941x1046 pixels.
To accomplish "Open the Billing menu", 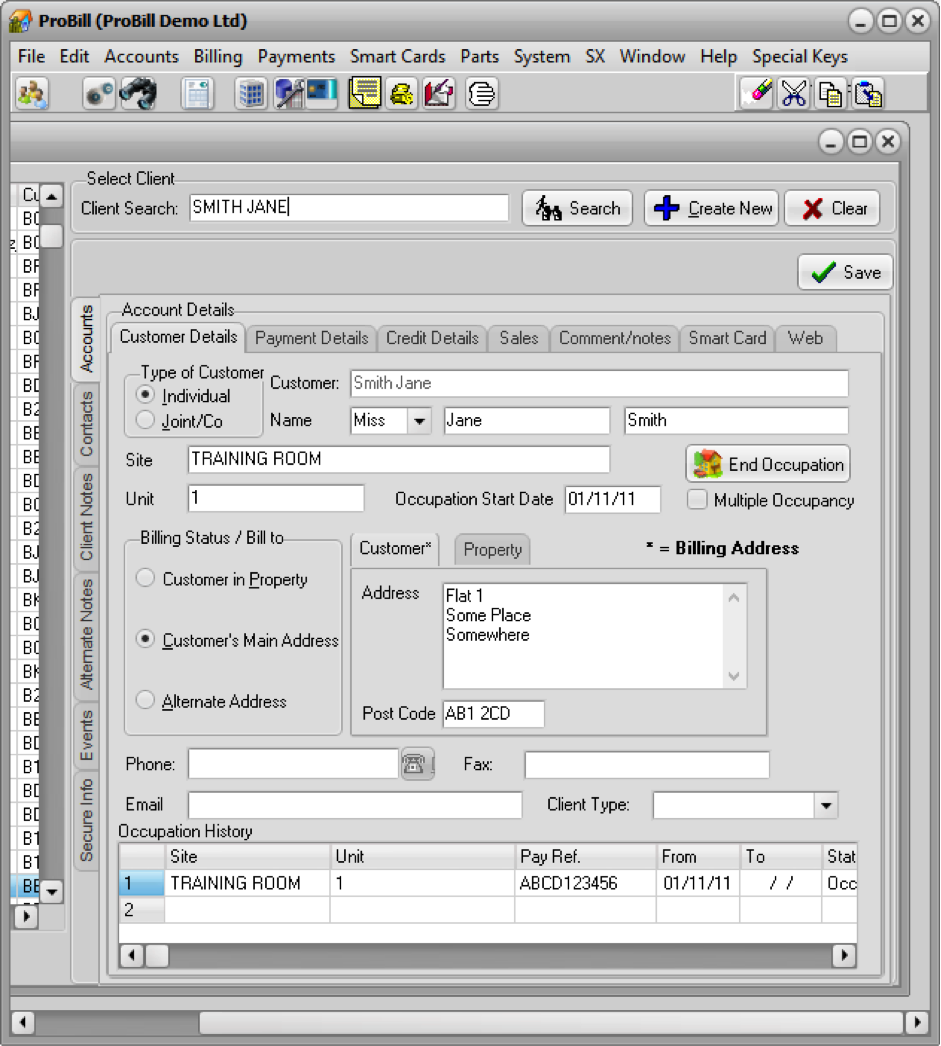I will (217, 57).
